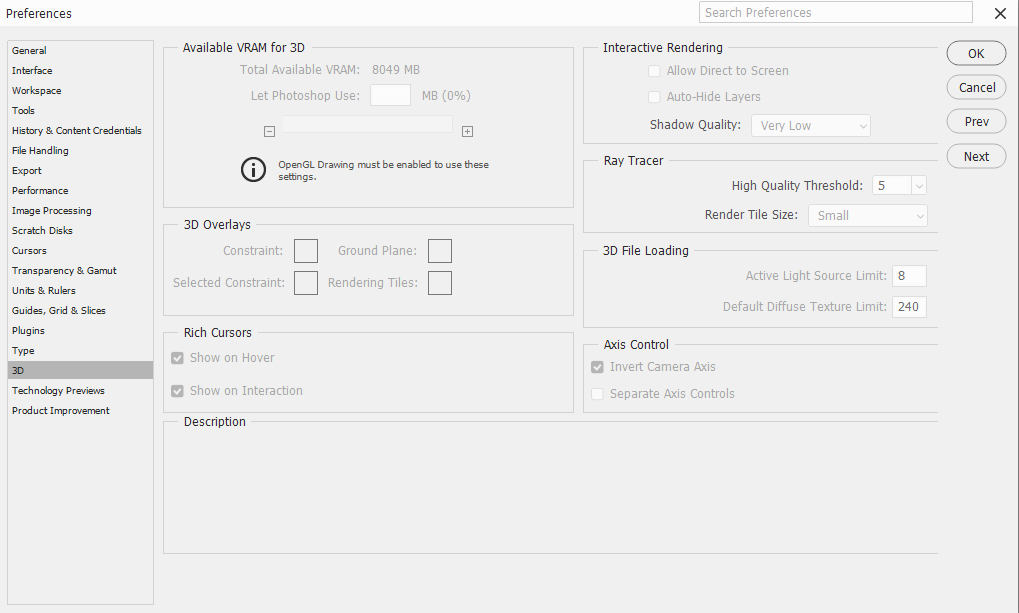Click the OpenGL info icon

(x=253, y=170)
